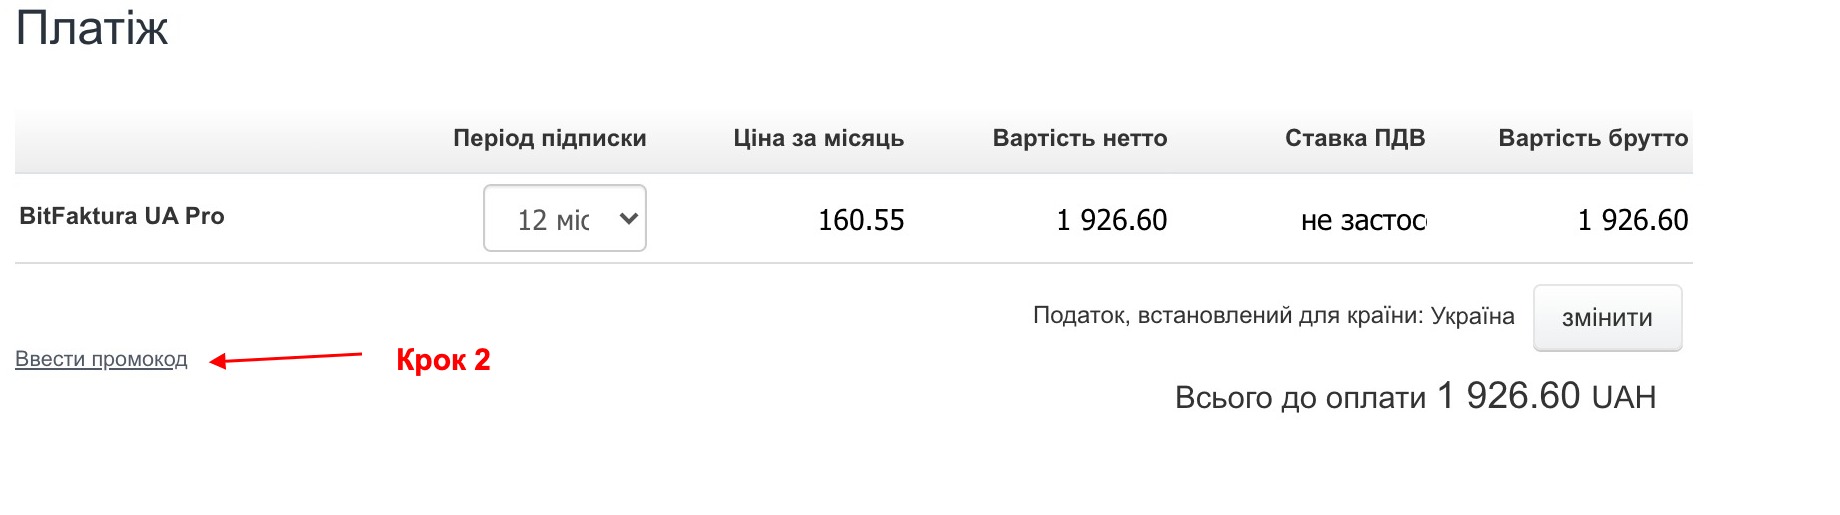Click the gross value 1 926.60 cell
Viewport: 1840px width, 515px height.
[x=1632, y=220]
